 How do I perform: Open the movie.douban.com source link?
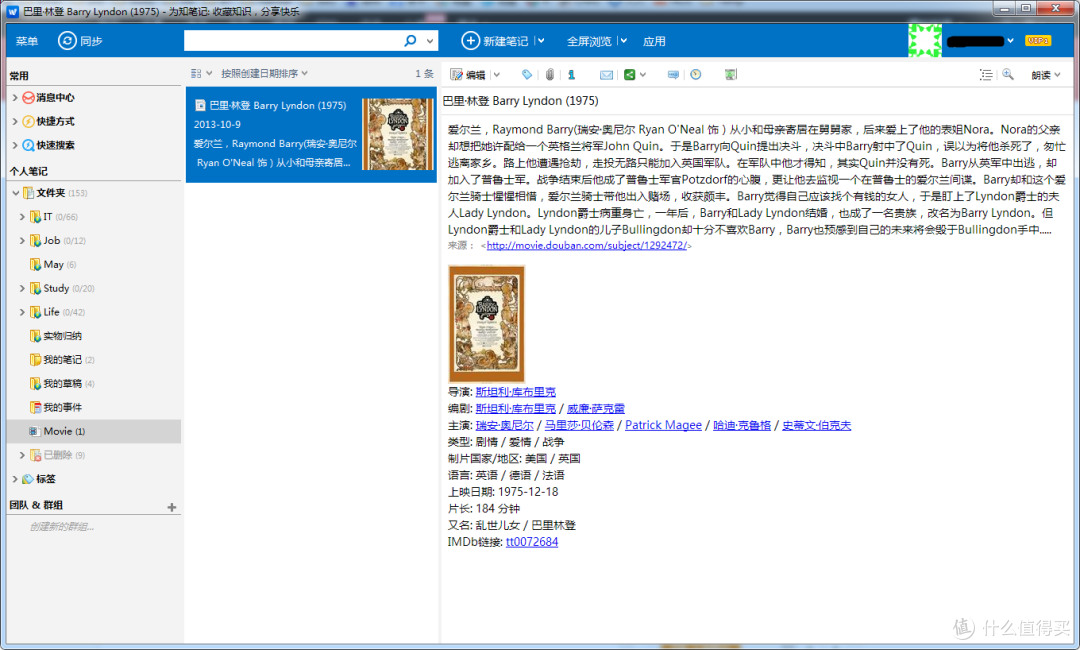coord(587,245)
